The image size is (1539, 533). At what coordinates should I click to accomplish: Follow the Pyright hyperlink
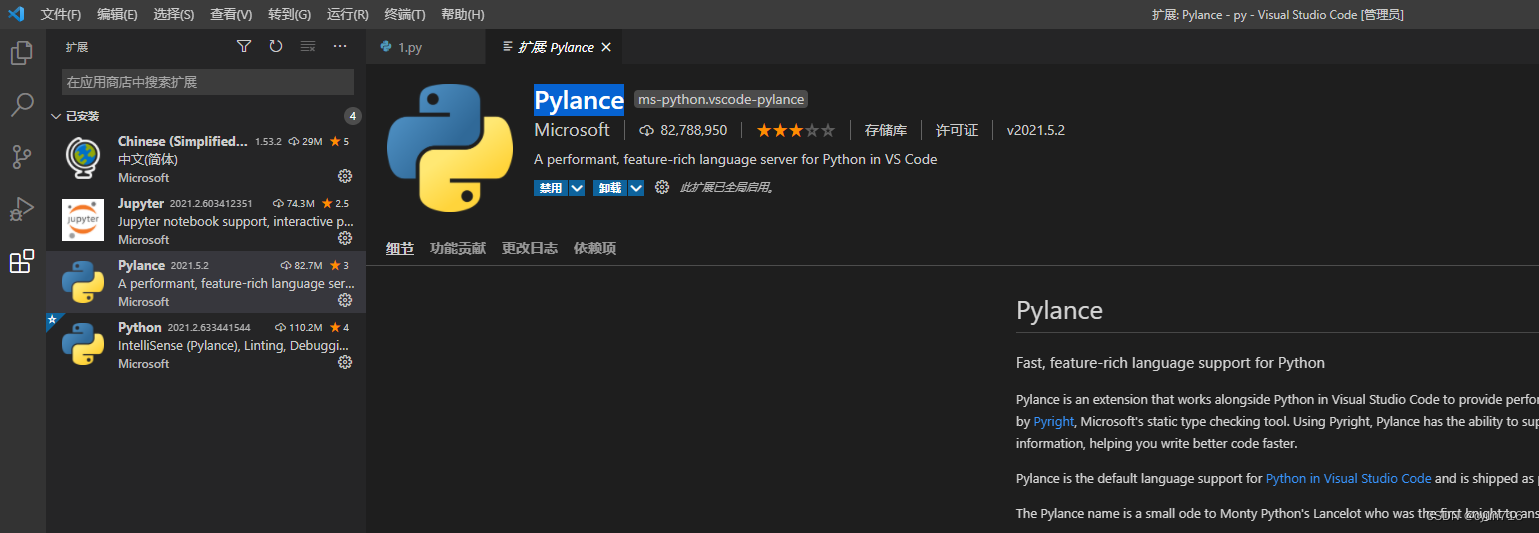tap(1054, 421)
